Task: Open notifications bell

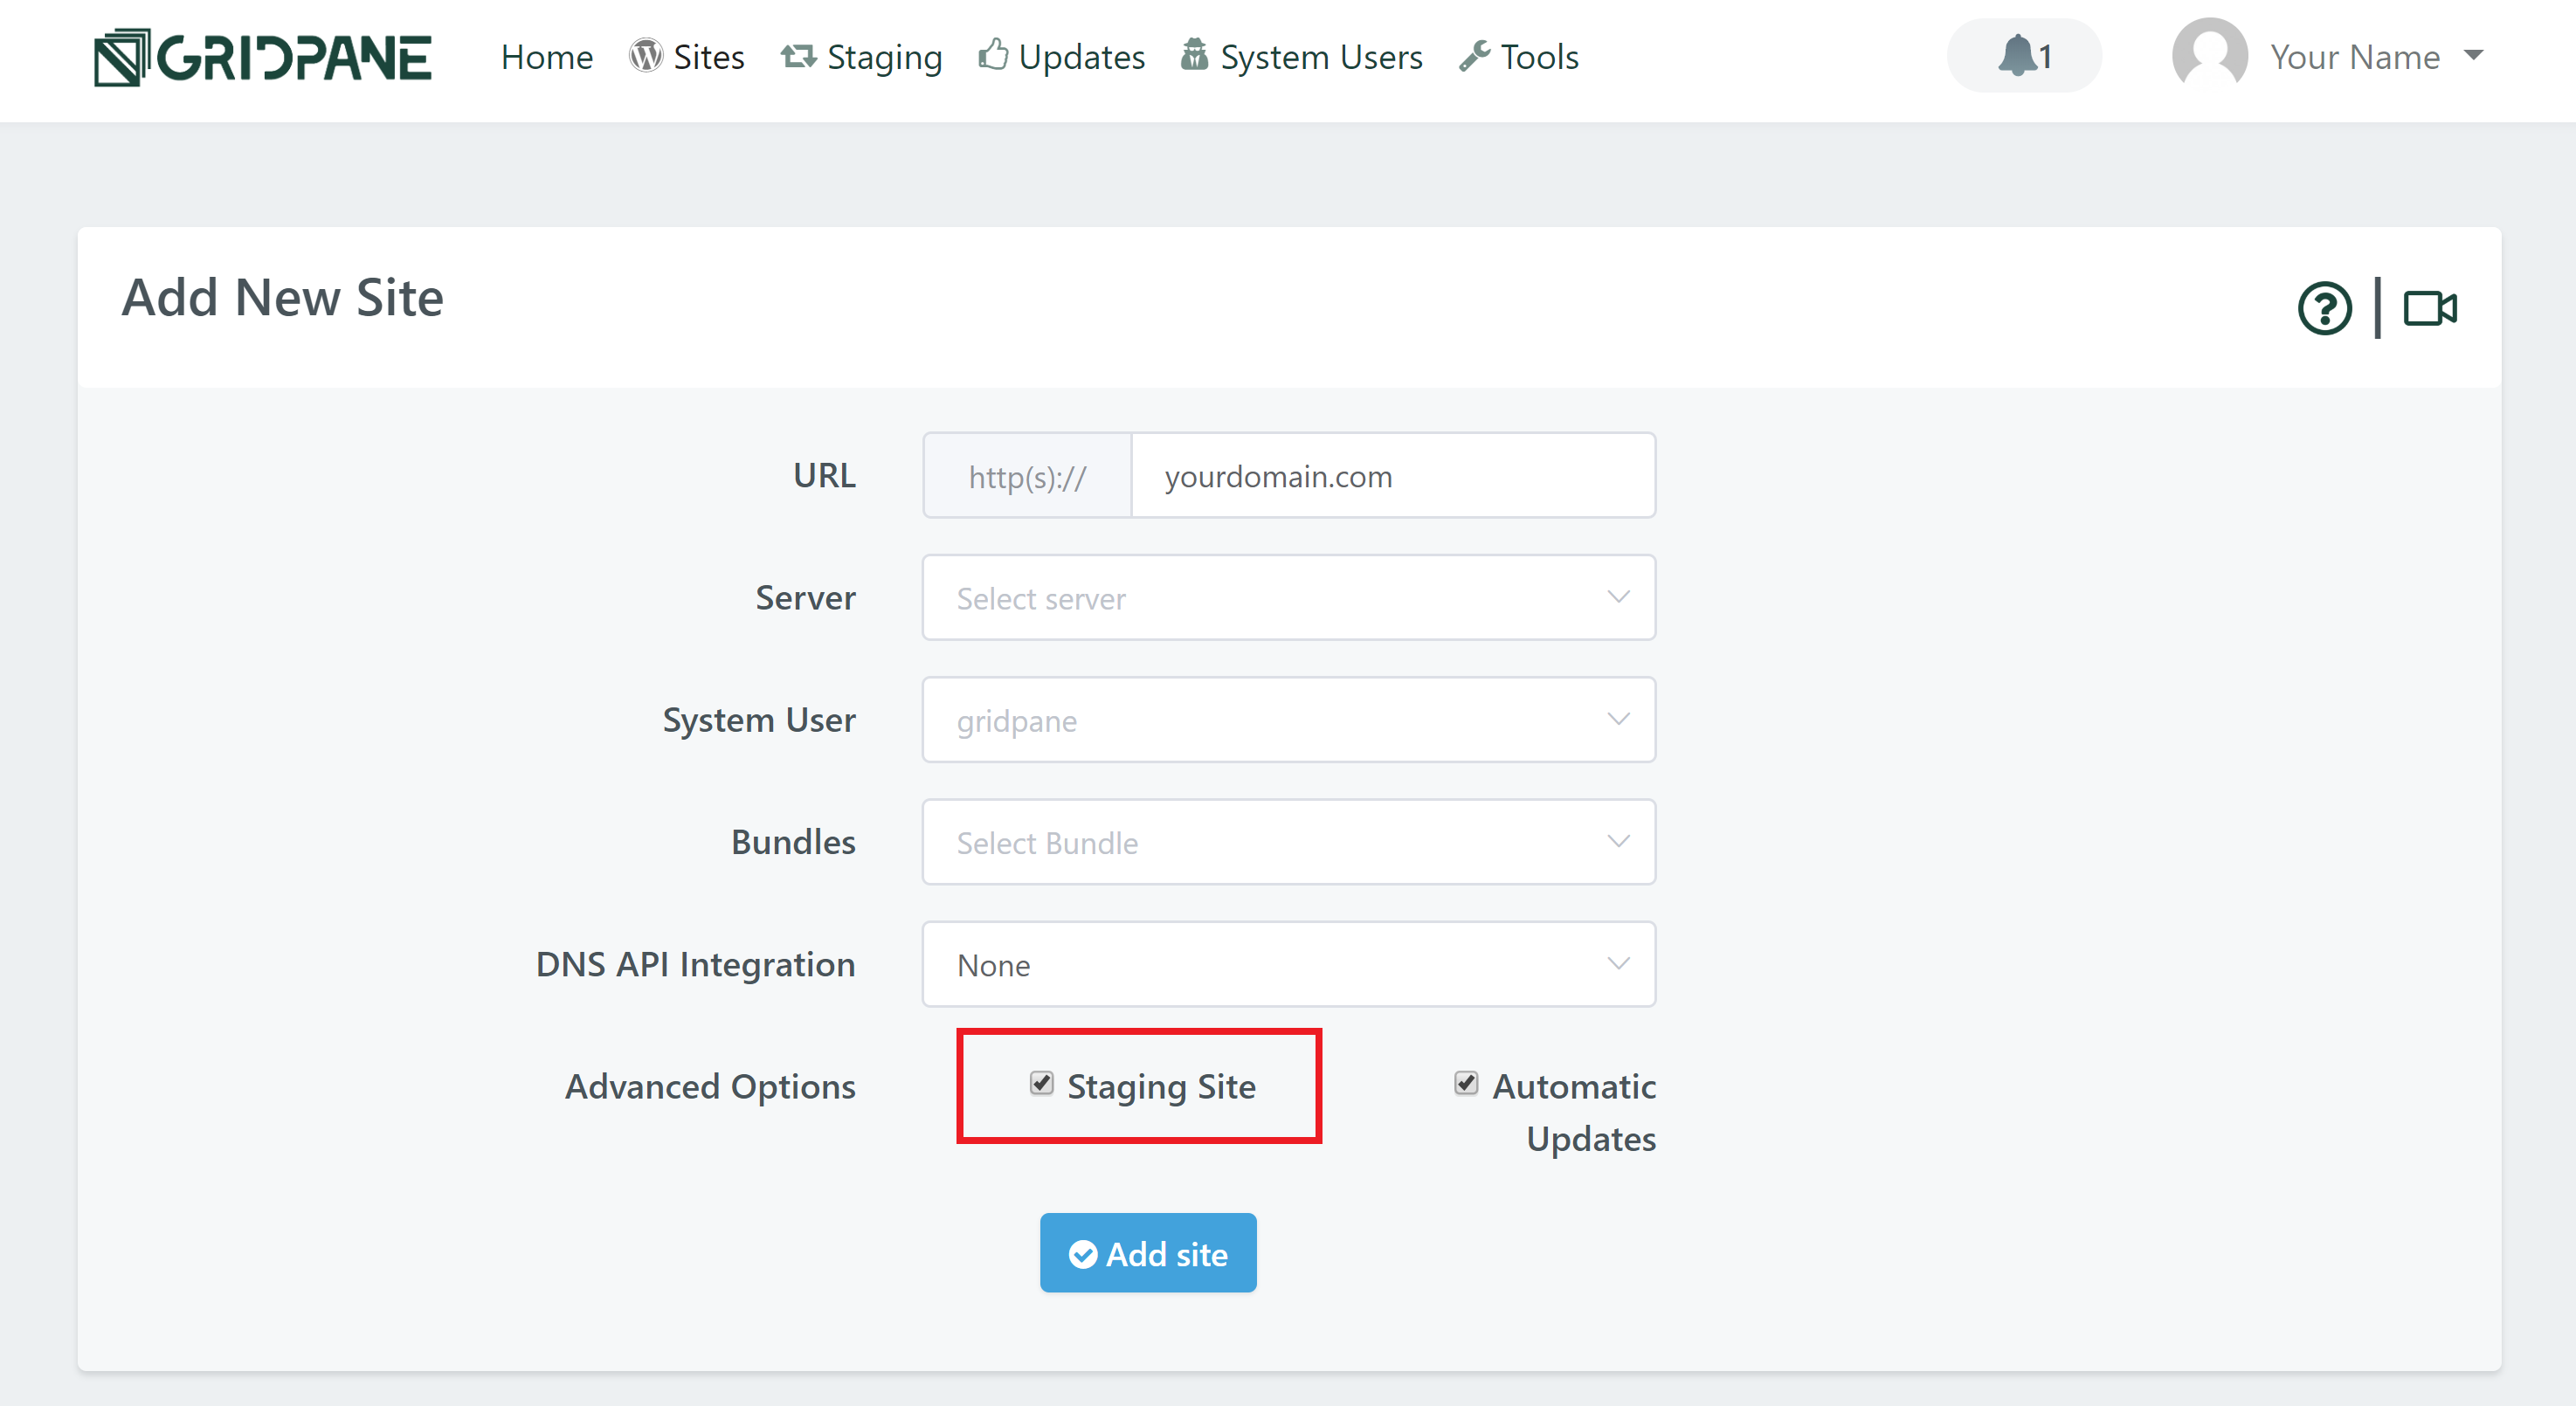Action: coord(2024,56)
